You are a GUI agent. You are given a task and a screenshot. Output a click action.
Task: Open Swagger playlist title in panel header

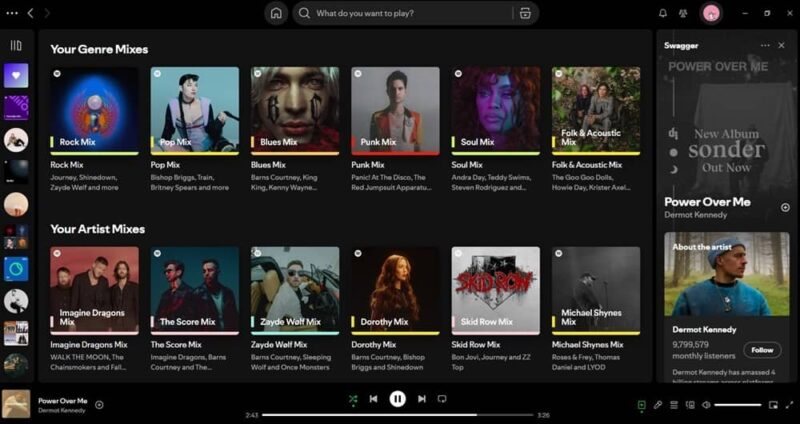(x=681, y=45)
